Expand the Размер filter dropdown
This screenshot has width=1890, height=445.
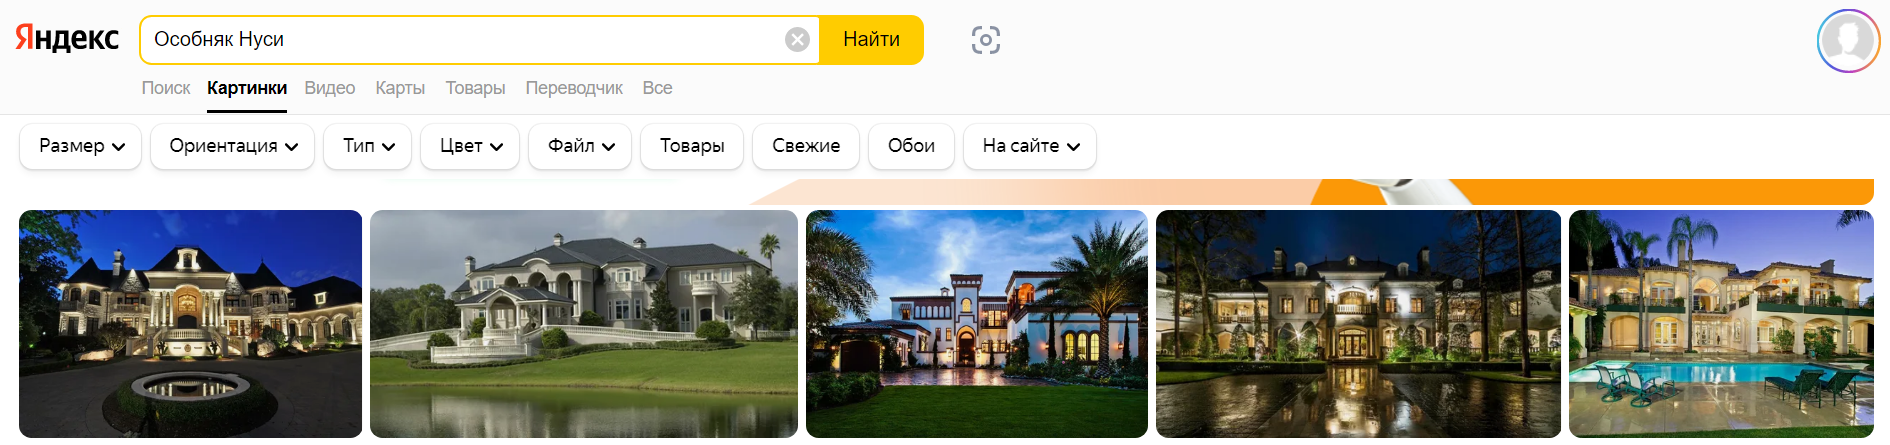click(x=81, y=146)
